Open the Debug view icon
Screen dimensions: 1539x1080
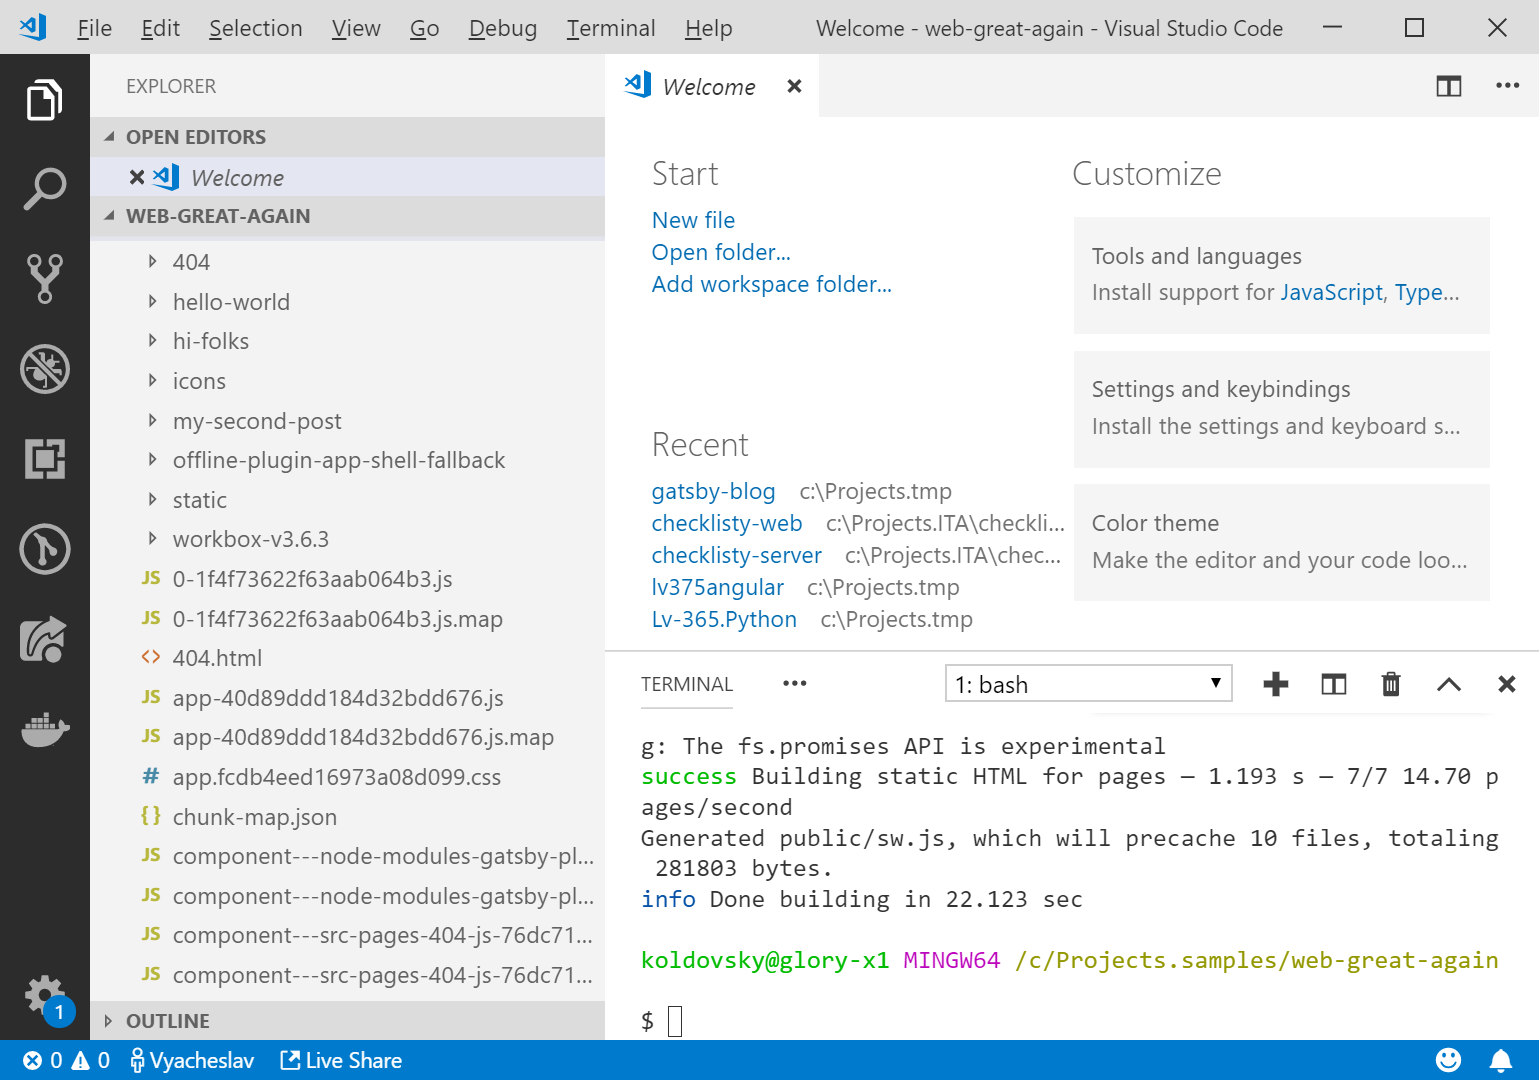tap(44, 369)
